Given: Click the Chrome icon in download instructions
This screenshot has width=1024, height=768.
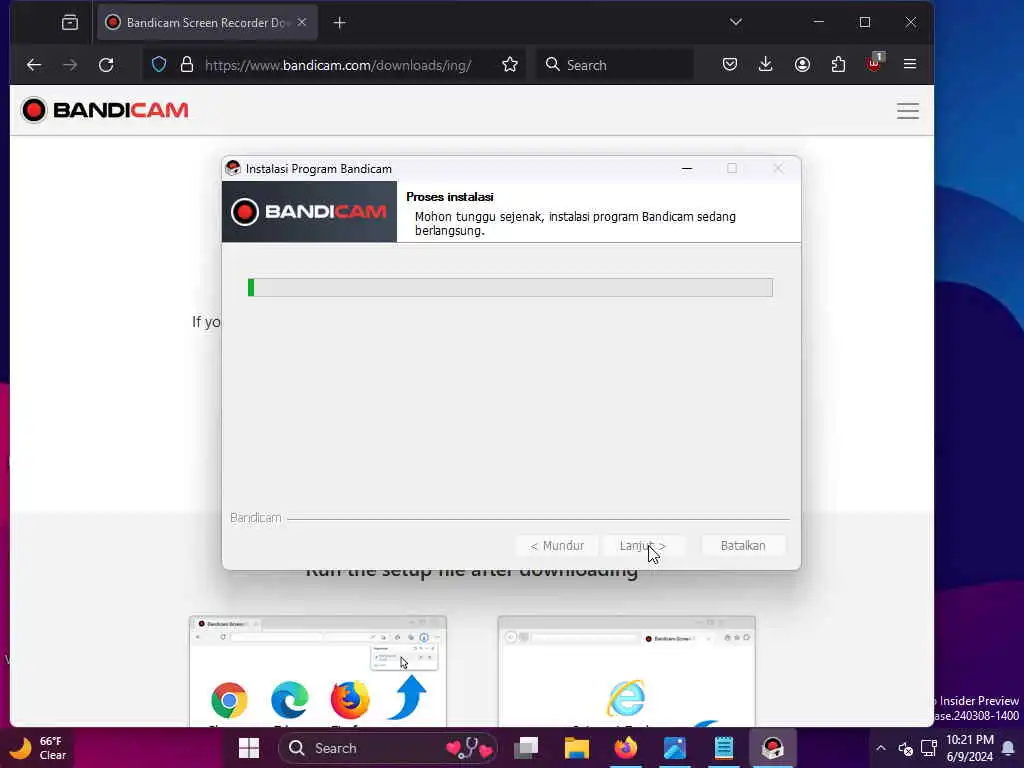Looking at the screenshot, I should coord(229,699).
